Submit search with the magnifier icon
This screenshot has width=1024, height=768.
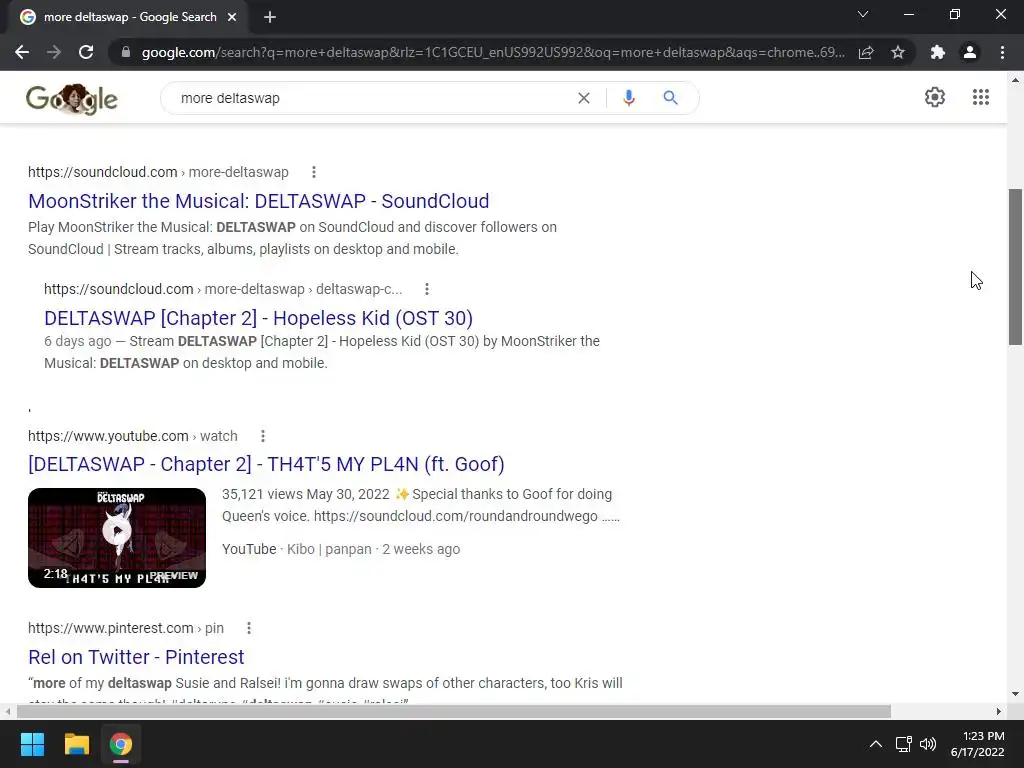coord(670,98)
